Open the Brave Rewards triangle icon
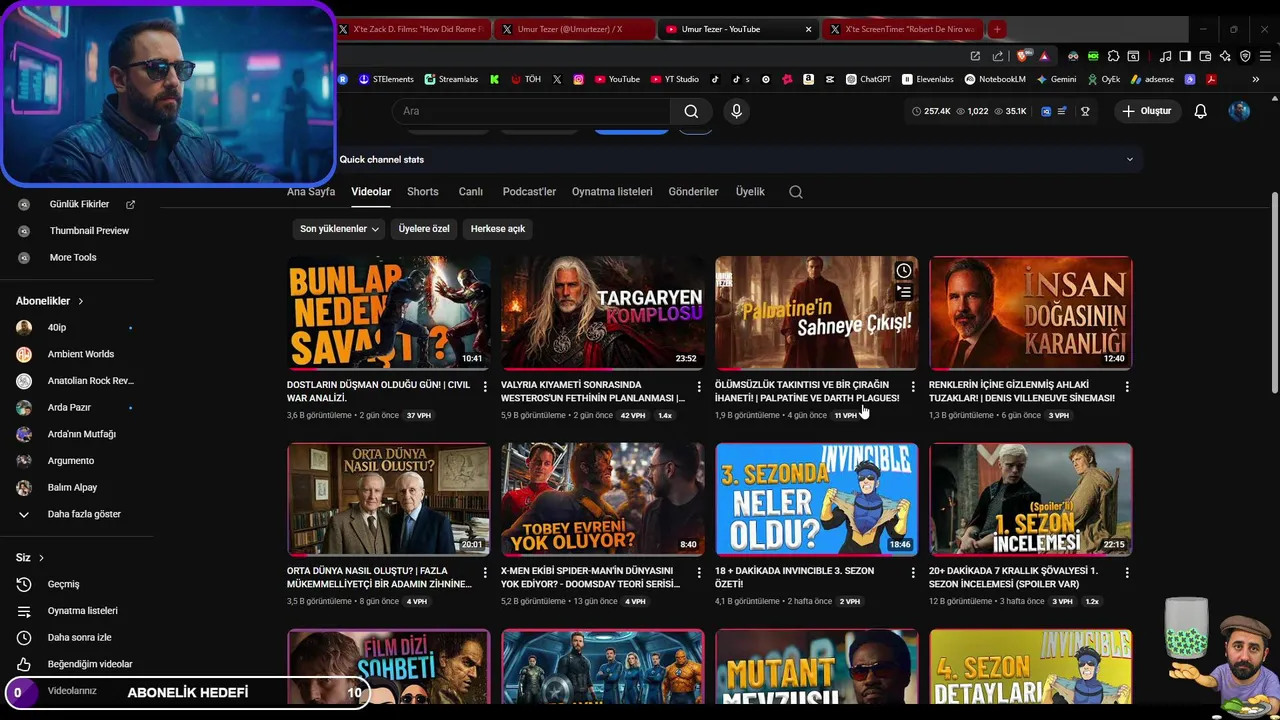Image resolution: width=1280 pixels, height=720 pixels. [x=1044, y=57]
